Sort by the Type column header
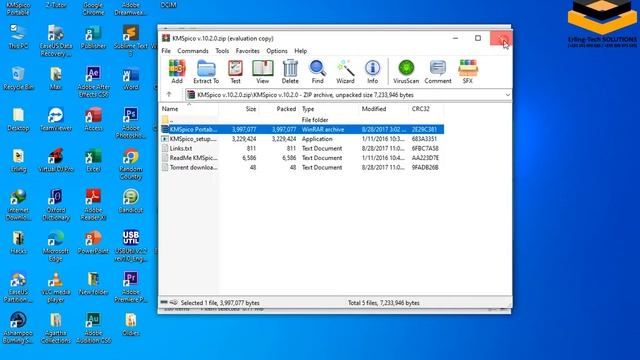Viewport: 640px width, 360px height. [x=329, y=109]
